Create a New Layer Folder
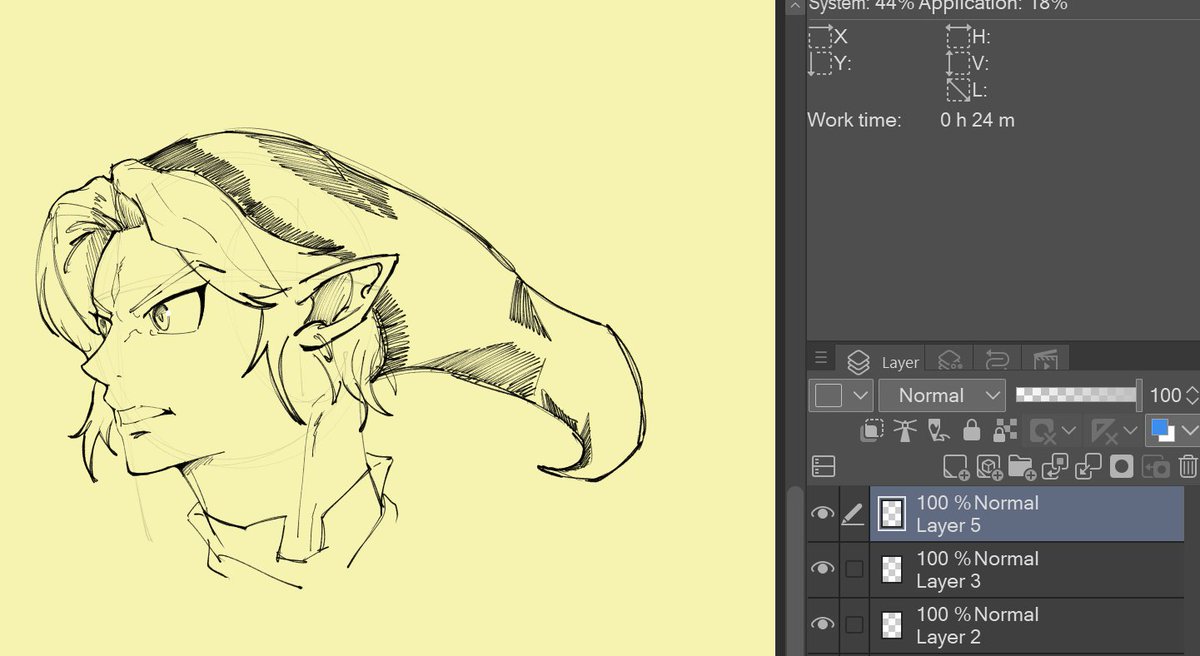Screen dimensions: 1200x656 1022,467
